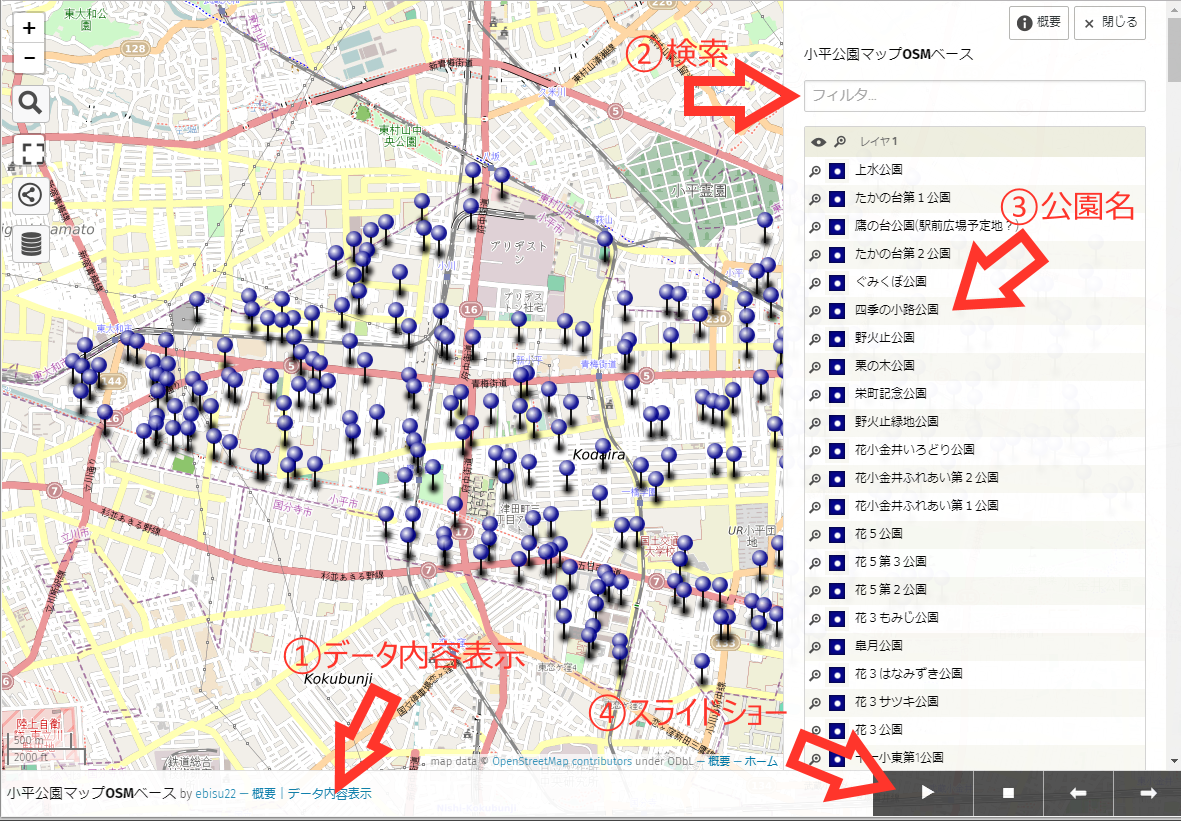This screenshot has height=821, width=1181.
Task: Start the slideshow with play button
Action: pos(927,793)
